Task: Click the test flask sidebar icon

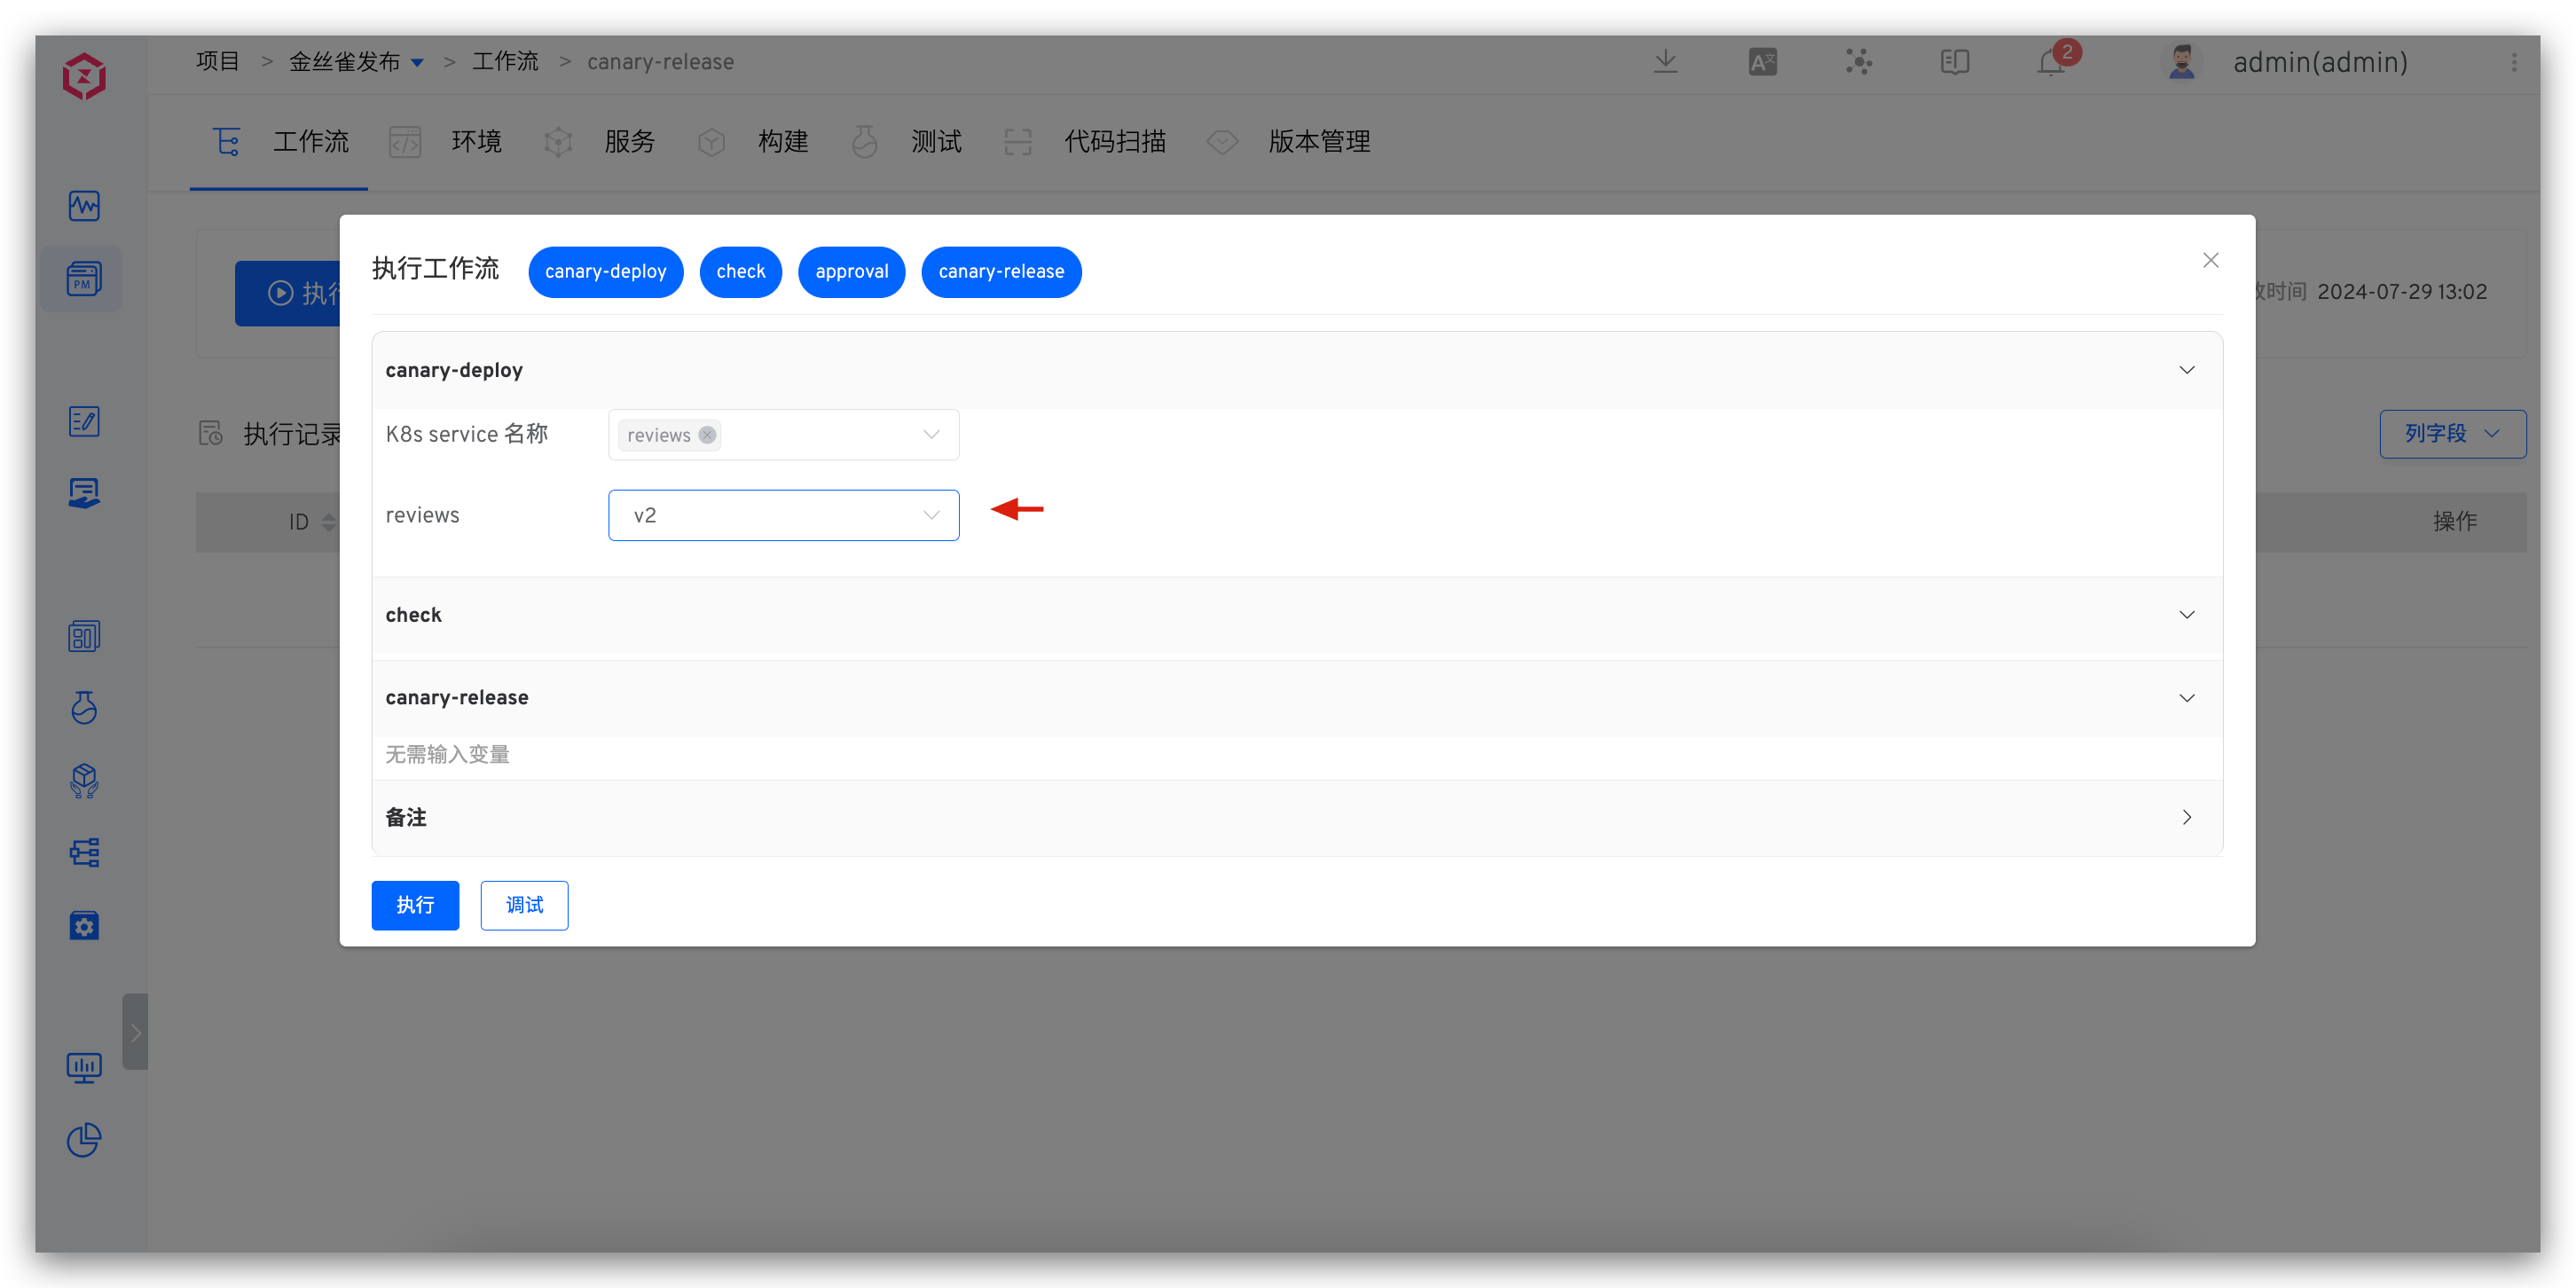Action: 84,708
